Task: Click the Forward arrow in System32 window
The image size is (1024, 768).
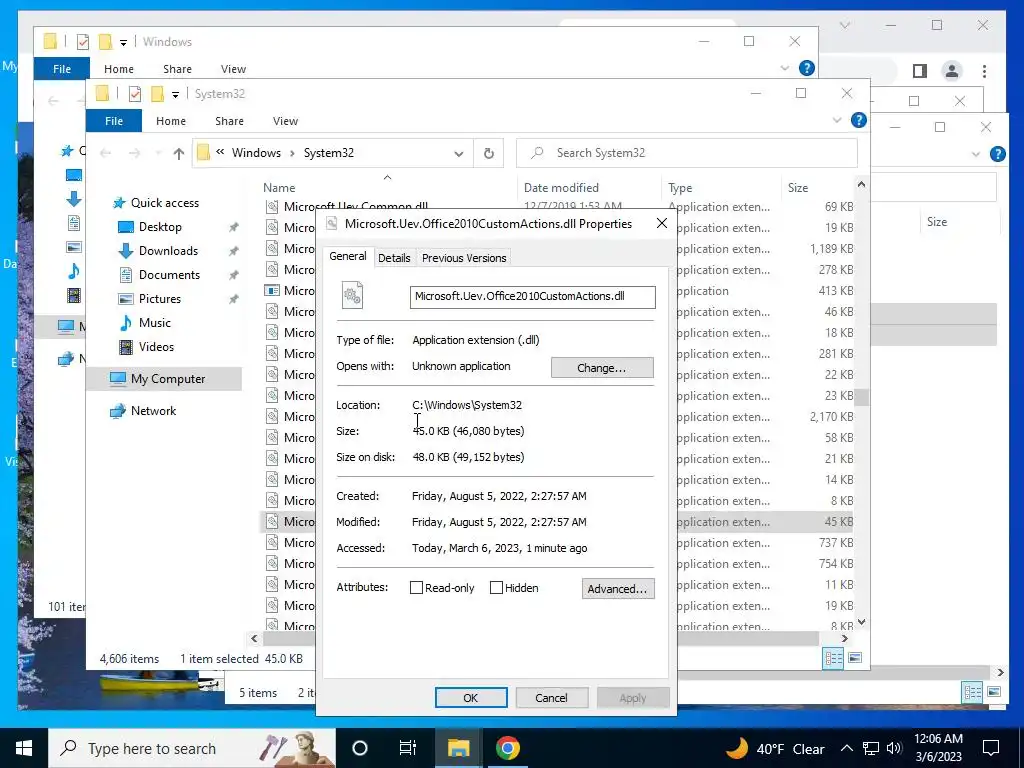Action: (x=134, y=153)
